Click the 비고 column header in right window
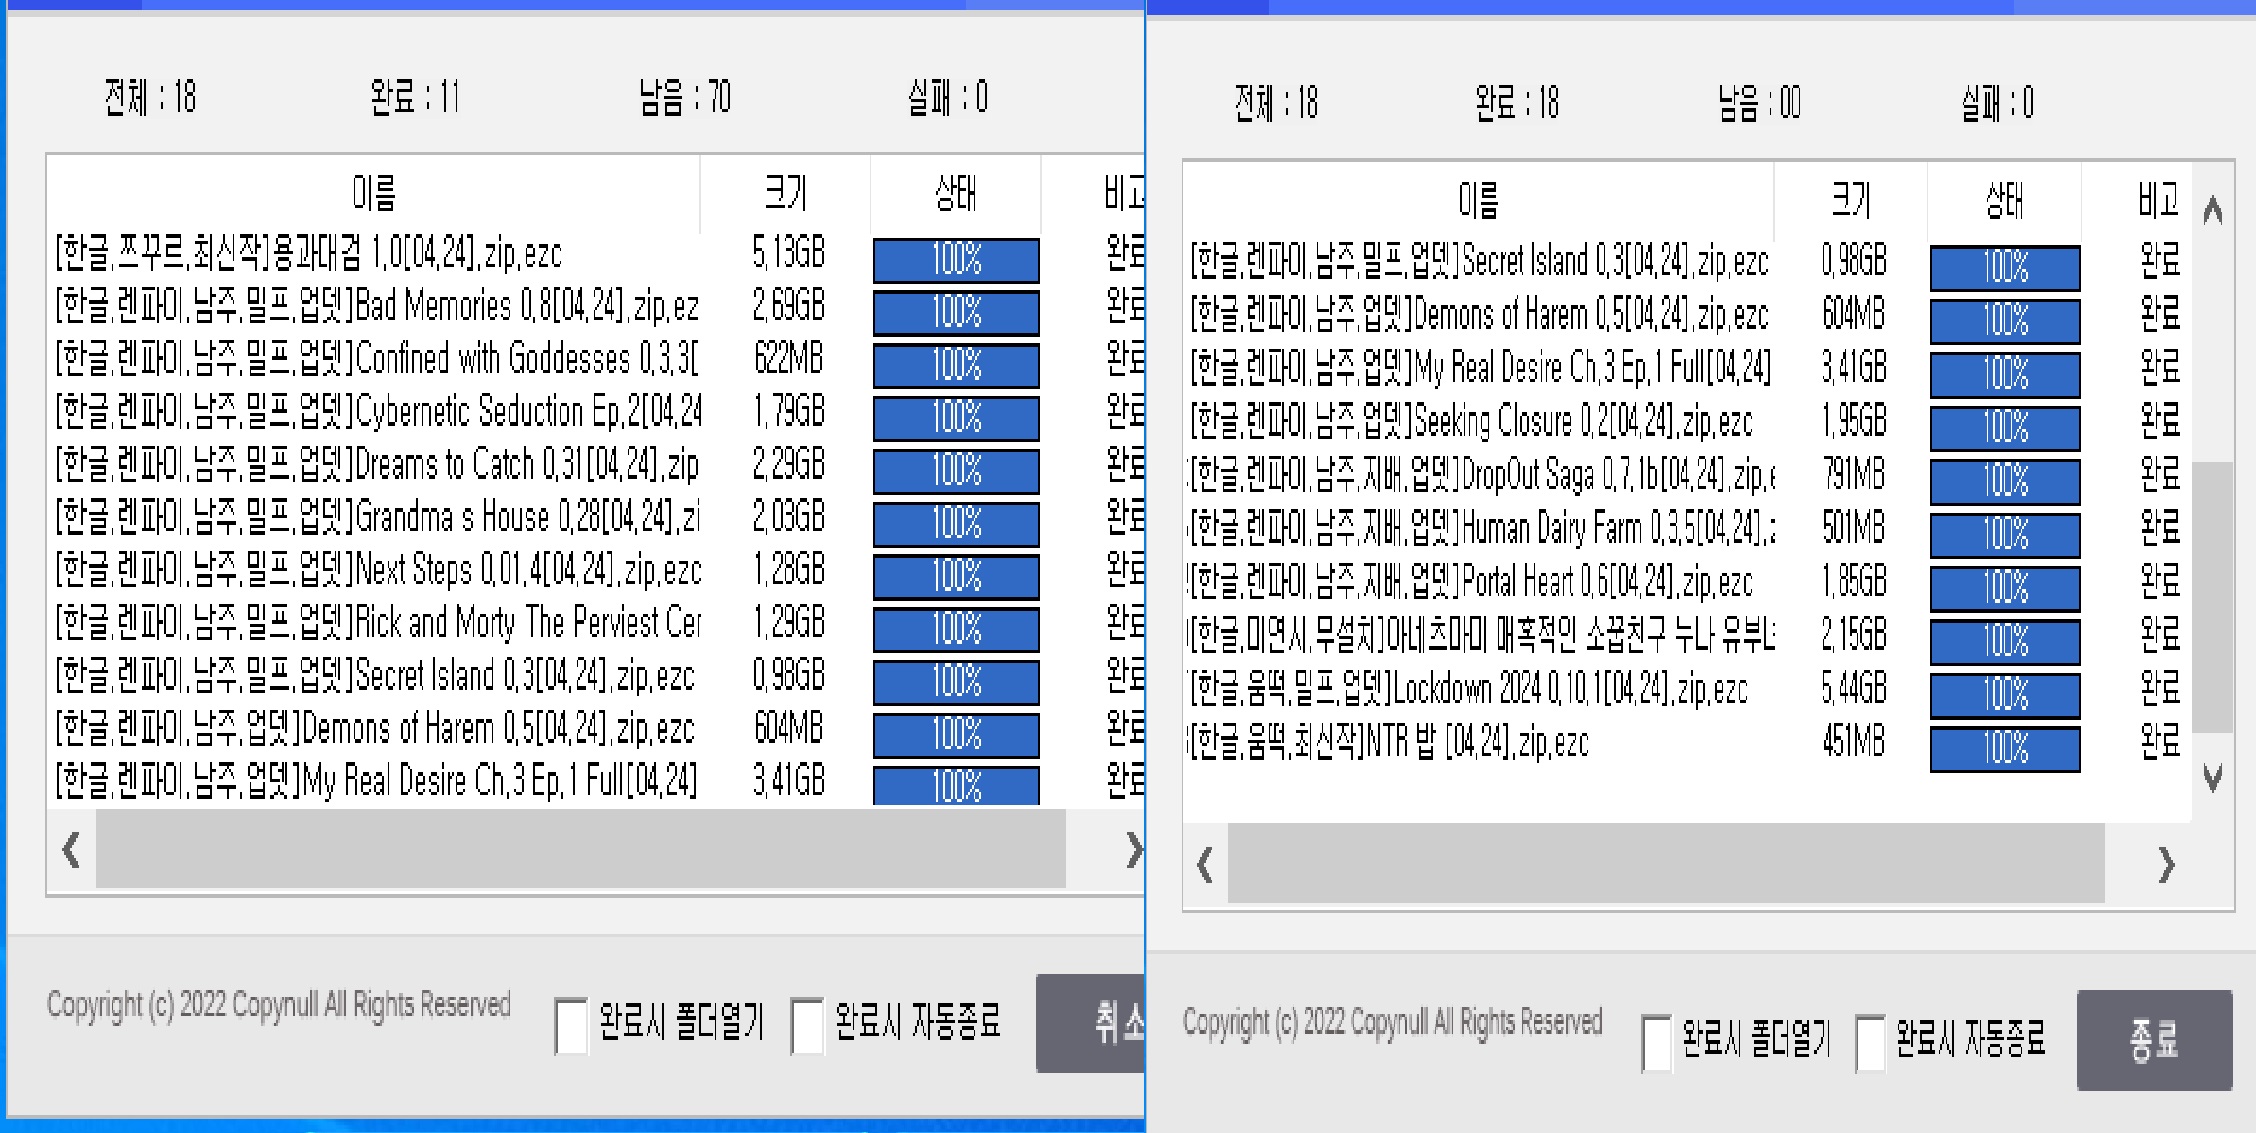 [x=2160, y=197]
